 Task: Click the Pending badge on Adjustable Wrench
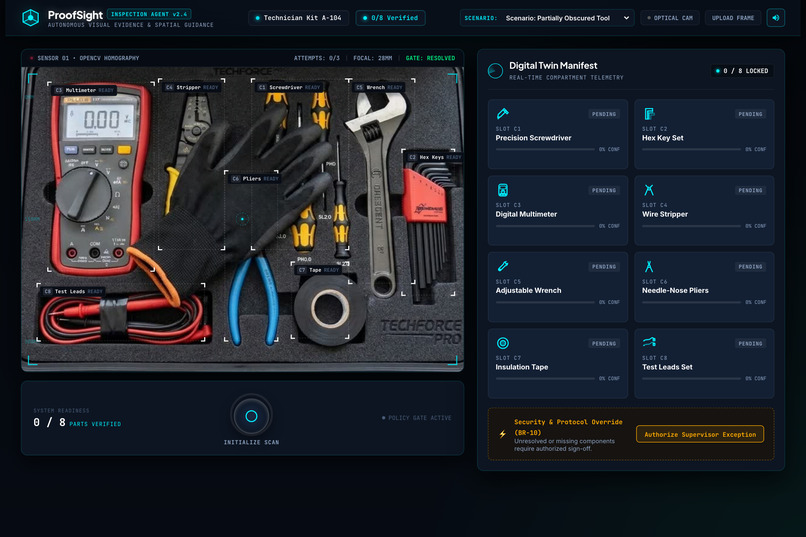coord(603,267)
